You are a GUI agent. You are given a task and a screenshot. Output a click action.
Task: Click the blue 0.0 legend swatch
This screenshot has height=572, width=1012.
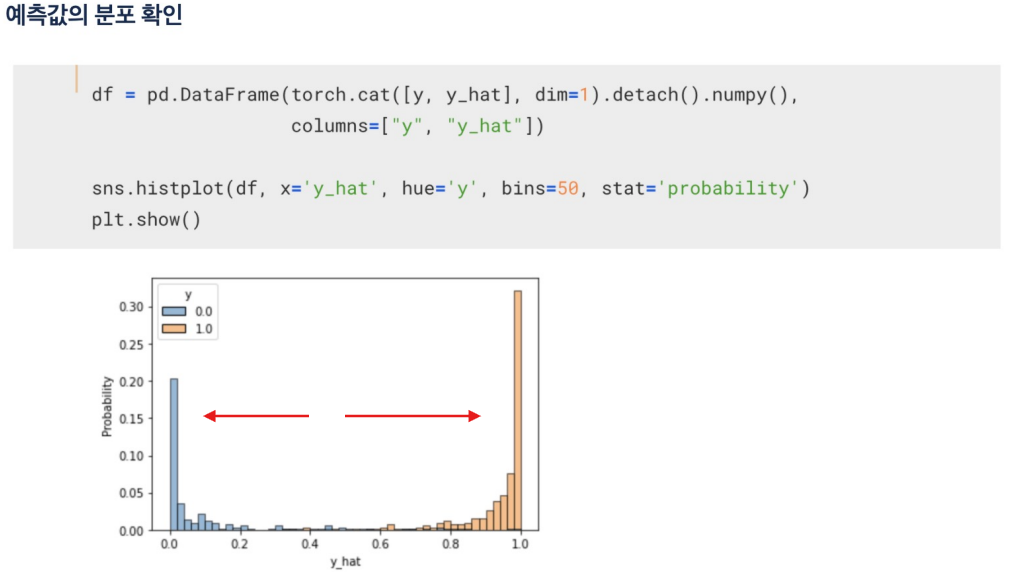[174, 311]
